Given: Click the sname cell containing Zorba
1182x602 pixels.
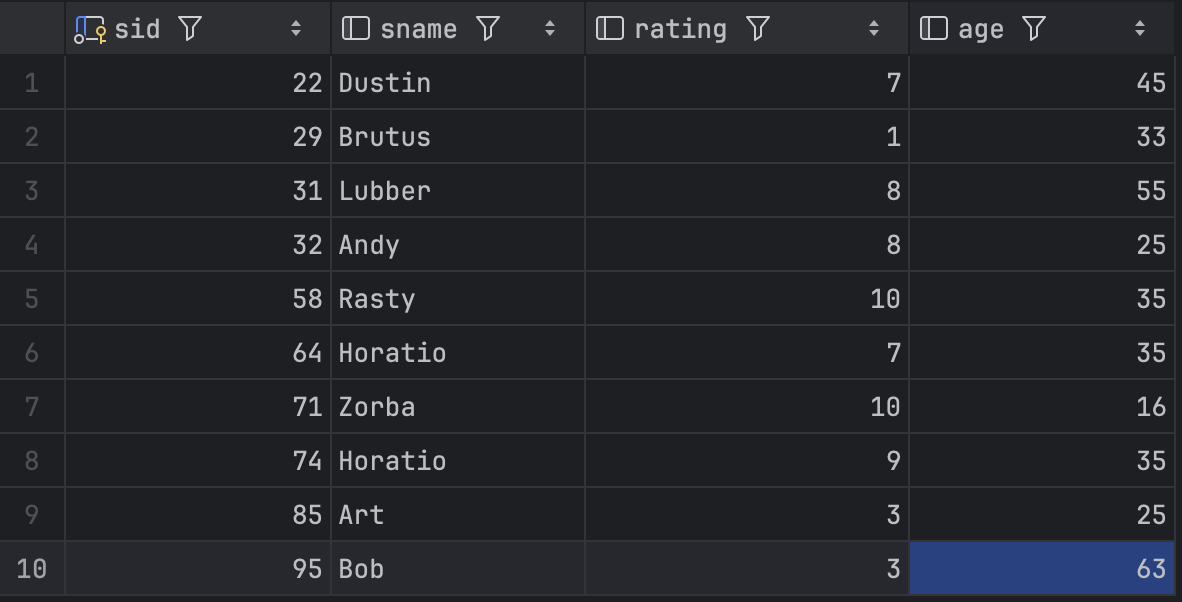Looking at the screenshot, I should point(458,407).
